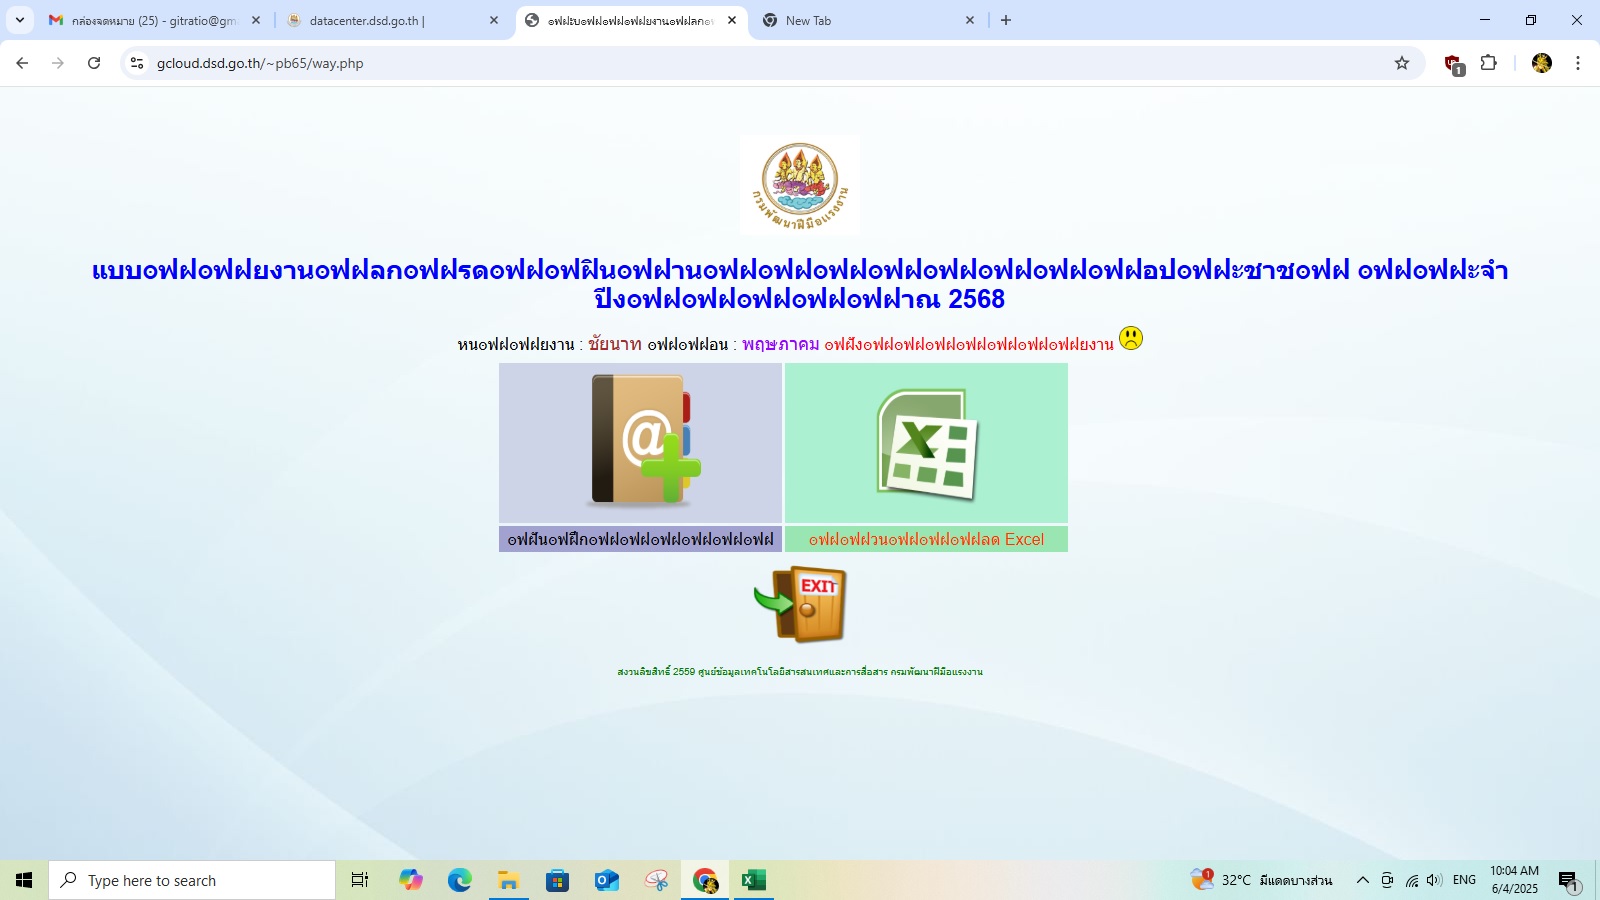Open the Chrome profile avatar
Viewport: 1600px width, 900px height.
coord(1542,63)
